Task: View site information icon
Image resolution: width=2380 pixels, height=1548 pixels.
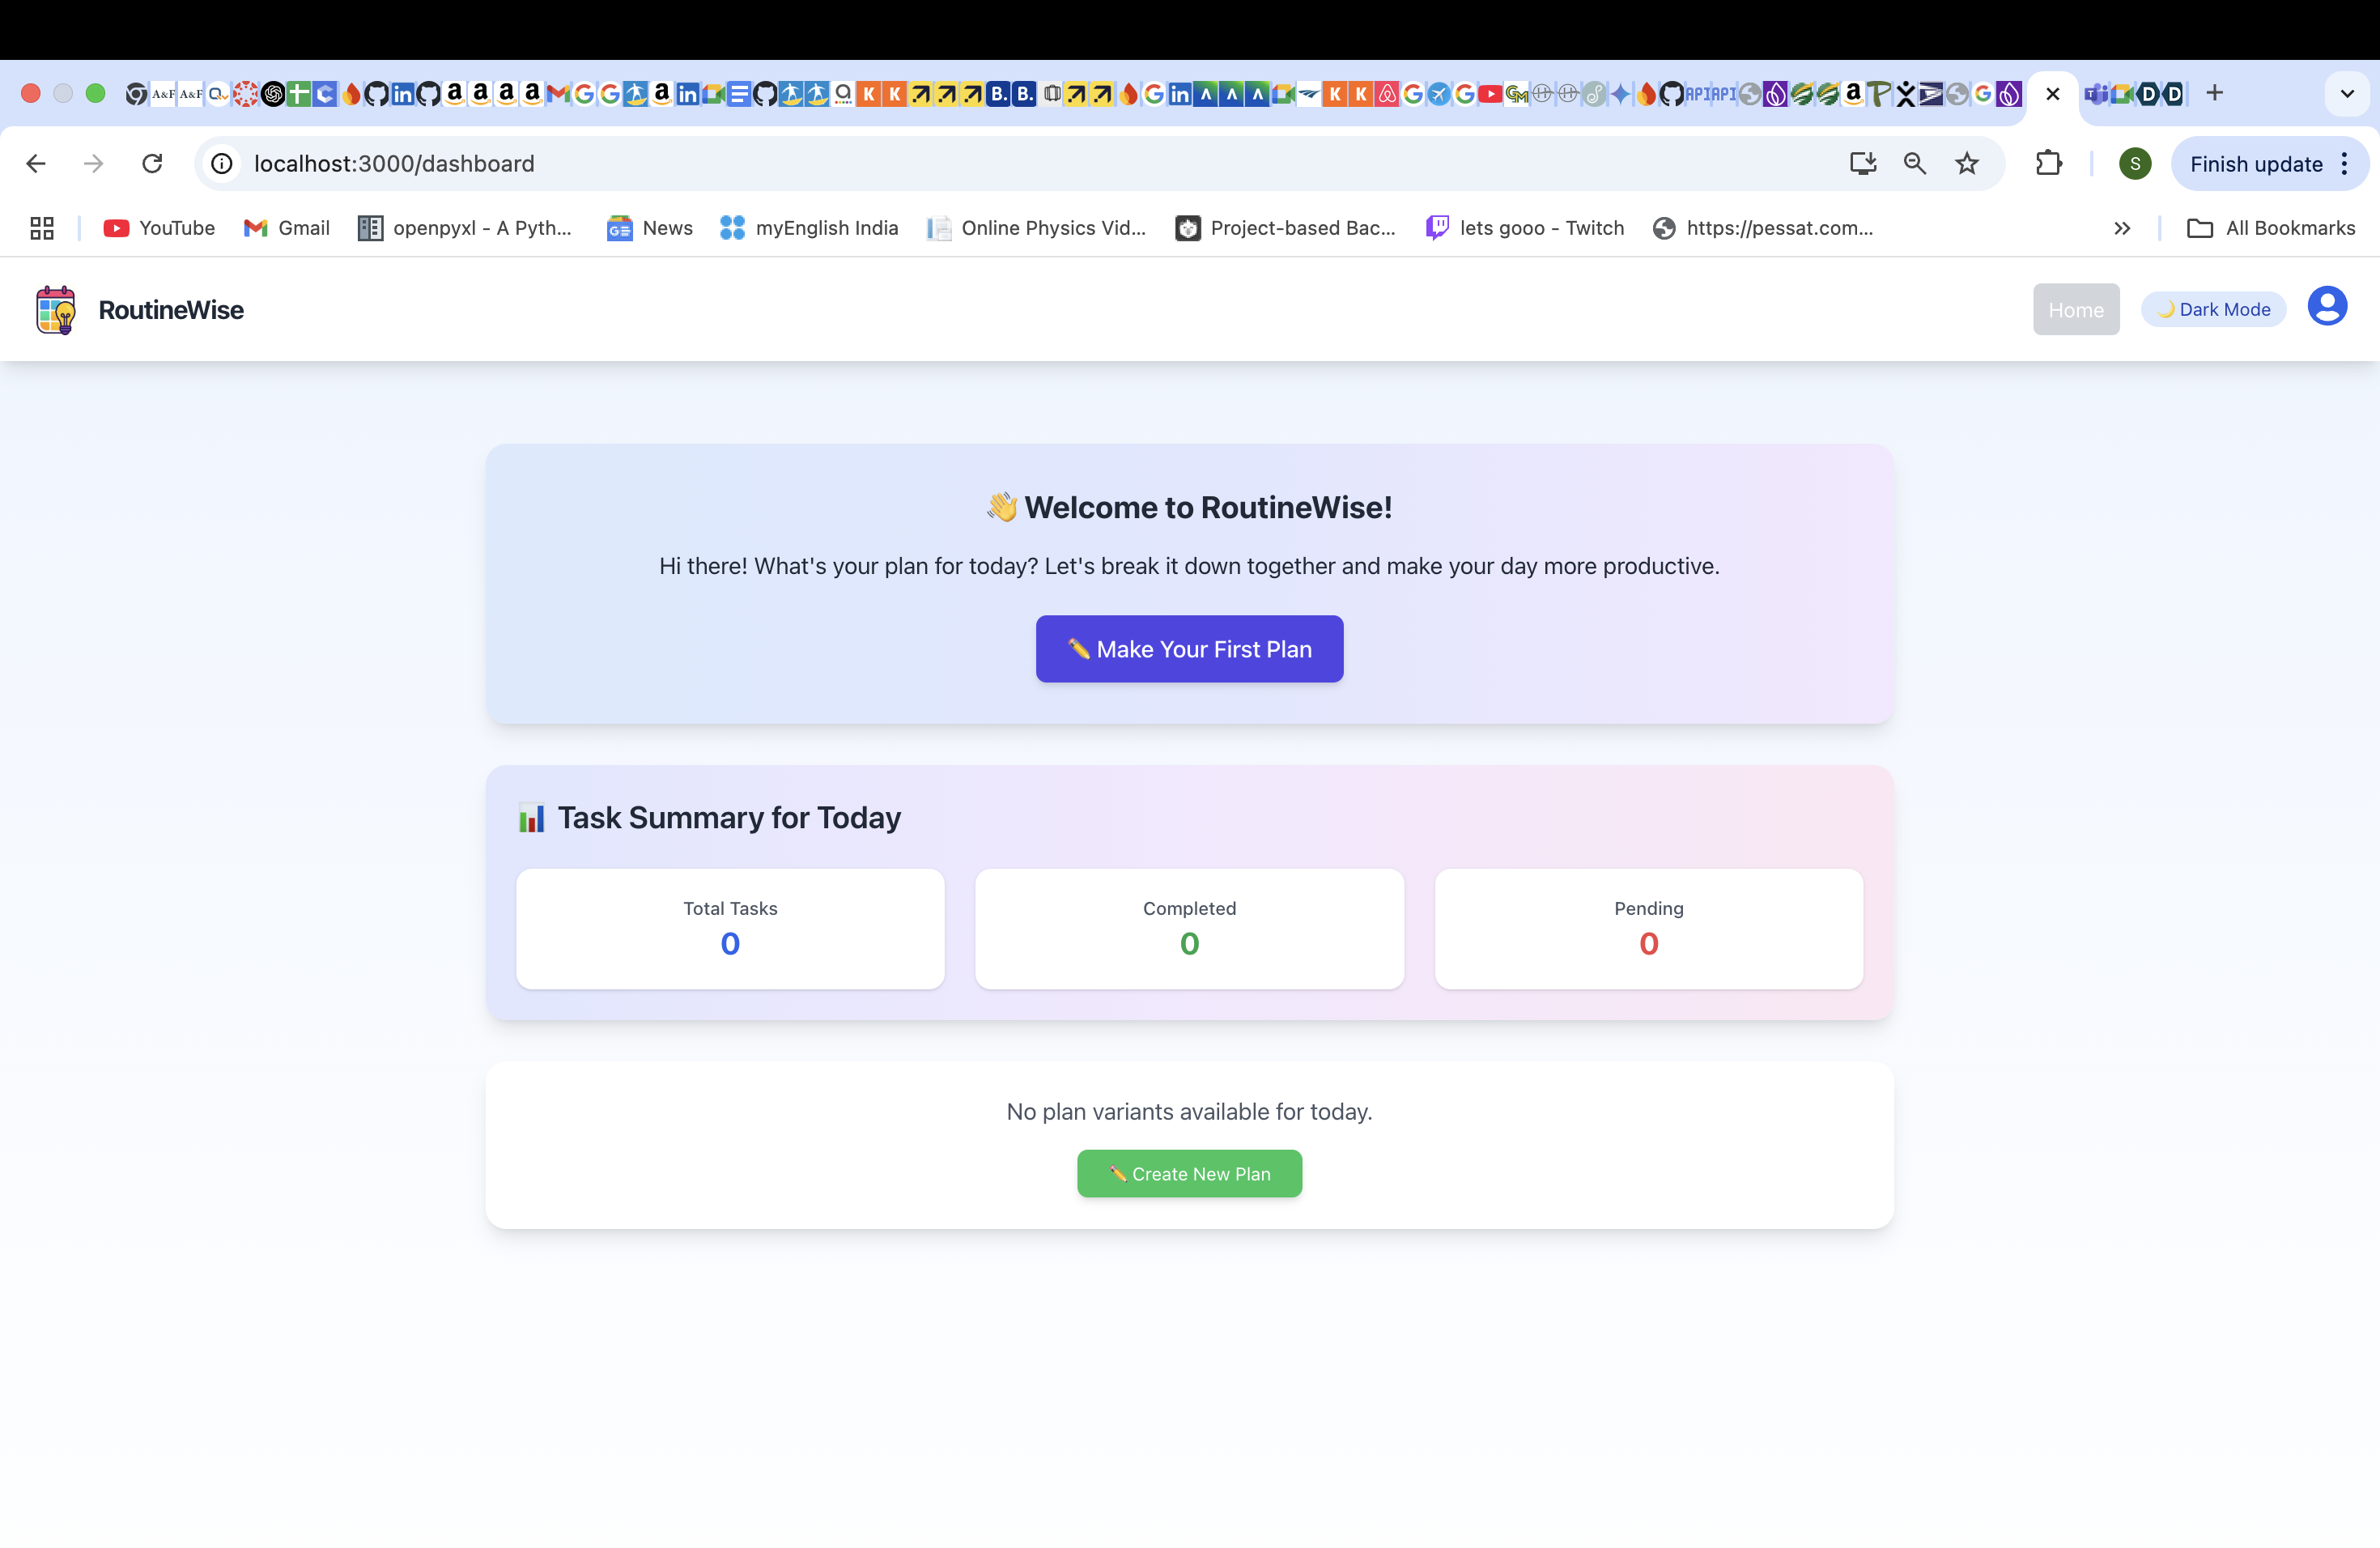Action: [x=222, y=164]
